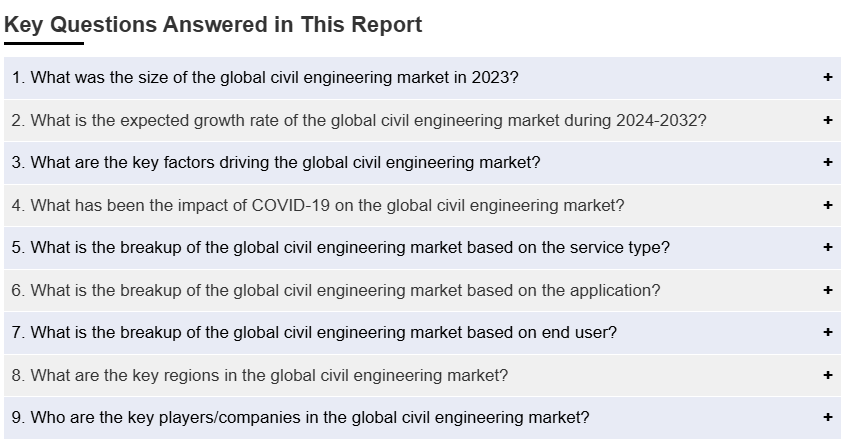Open question 5 on service type breakup
Image resolution: width=845 pixels, height=441 pixels.
(x=341, y=247)
